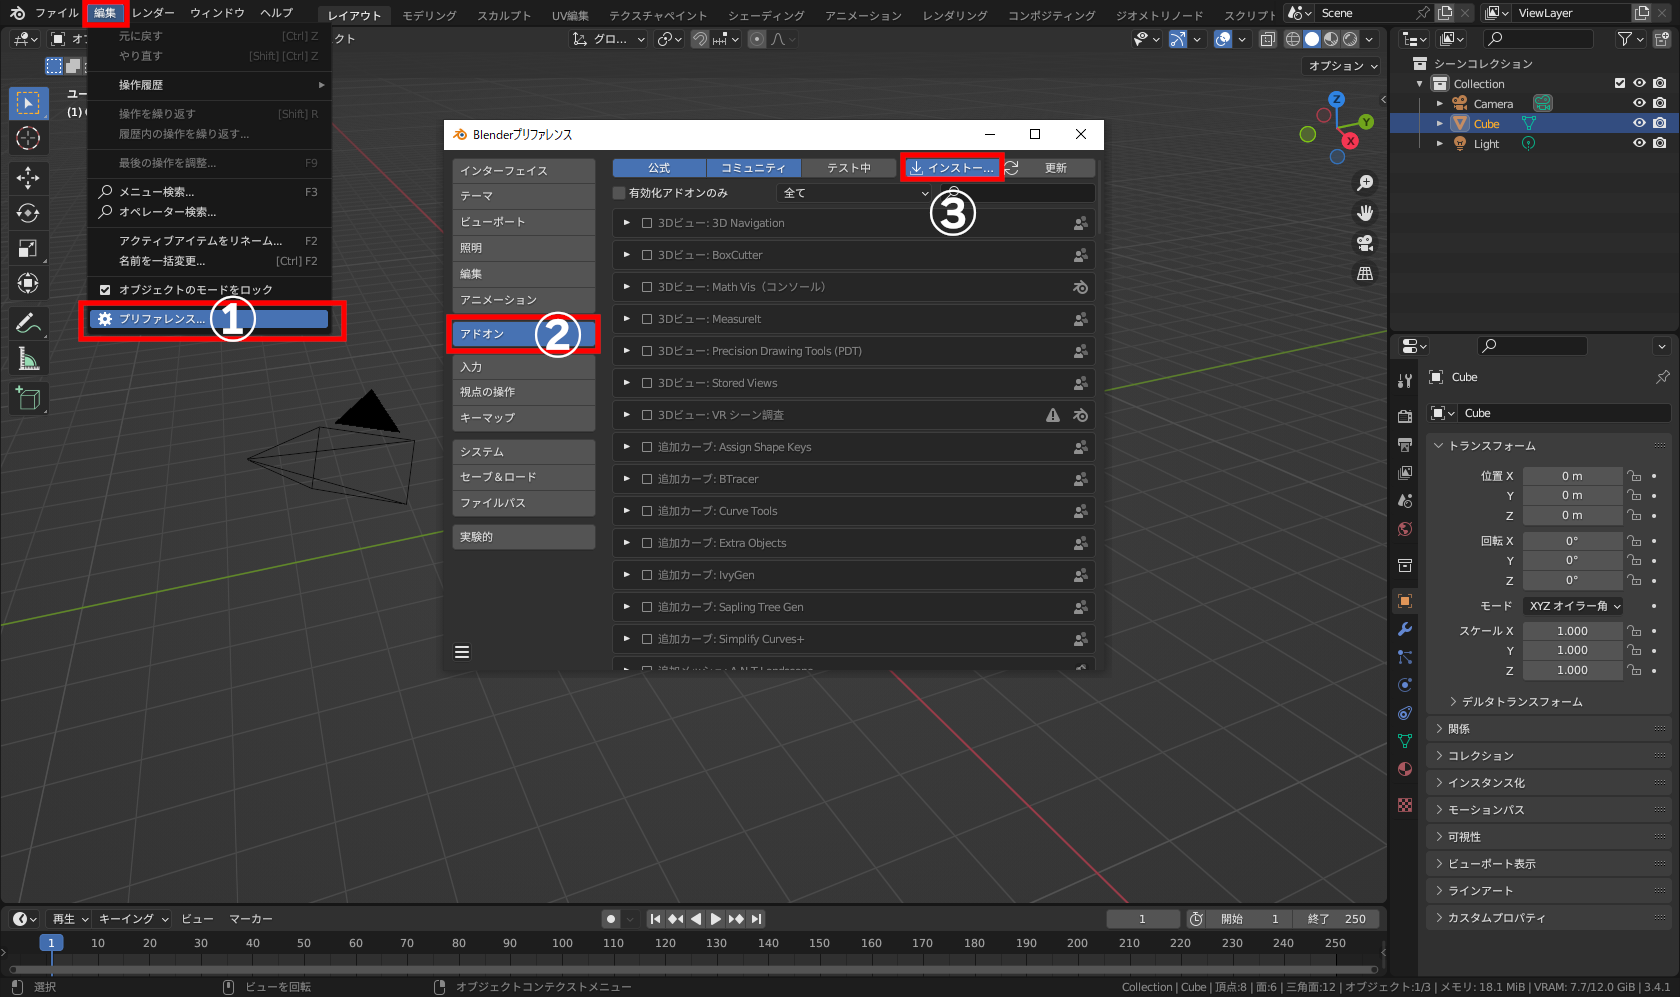The image size is (1680, 997).
Task: Activate the Annotate tool
Action: point(29,322)
